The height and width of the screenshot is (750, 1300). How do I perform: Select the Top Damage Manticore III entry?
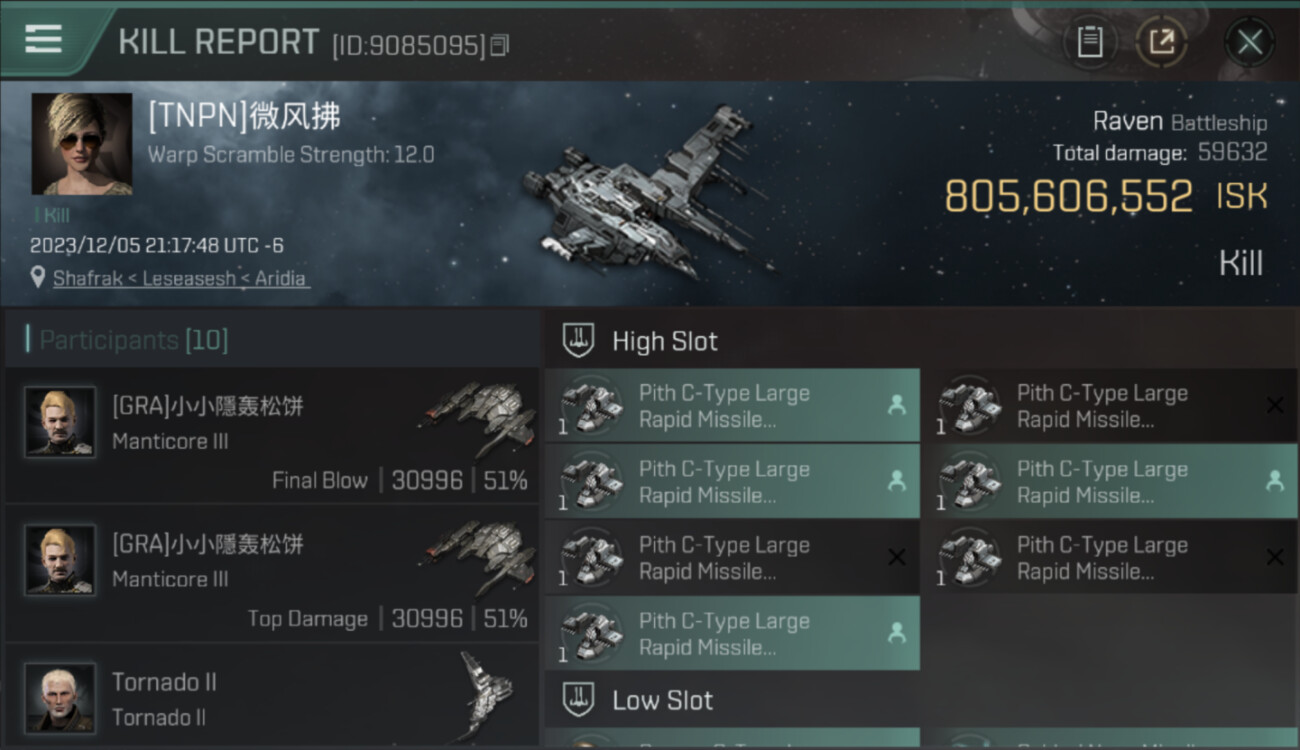[272, 573]
